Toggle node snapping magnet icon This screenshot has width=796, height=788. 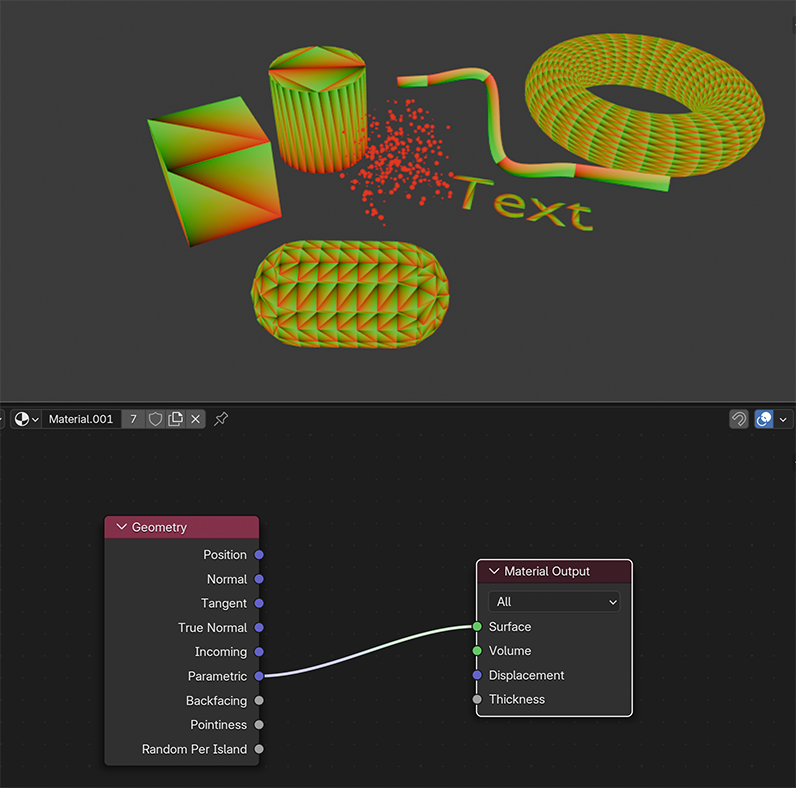pyautogui.click(x=739, y=419)
